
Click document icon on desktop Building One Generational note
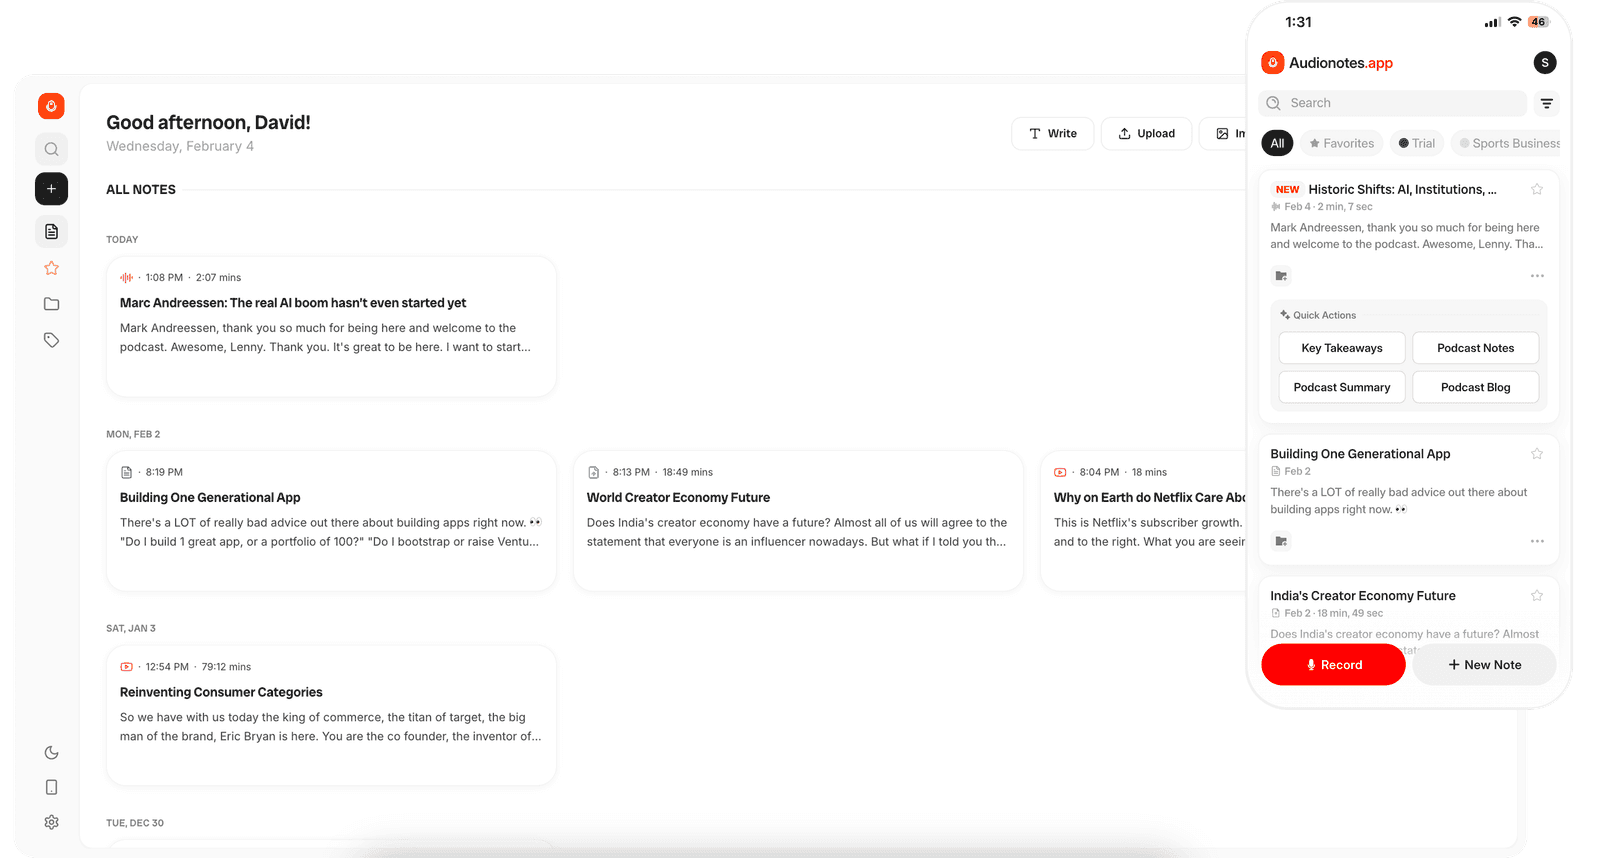point(126,472)
